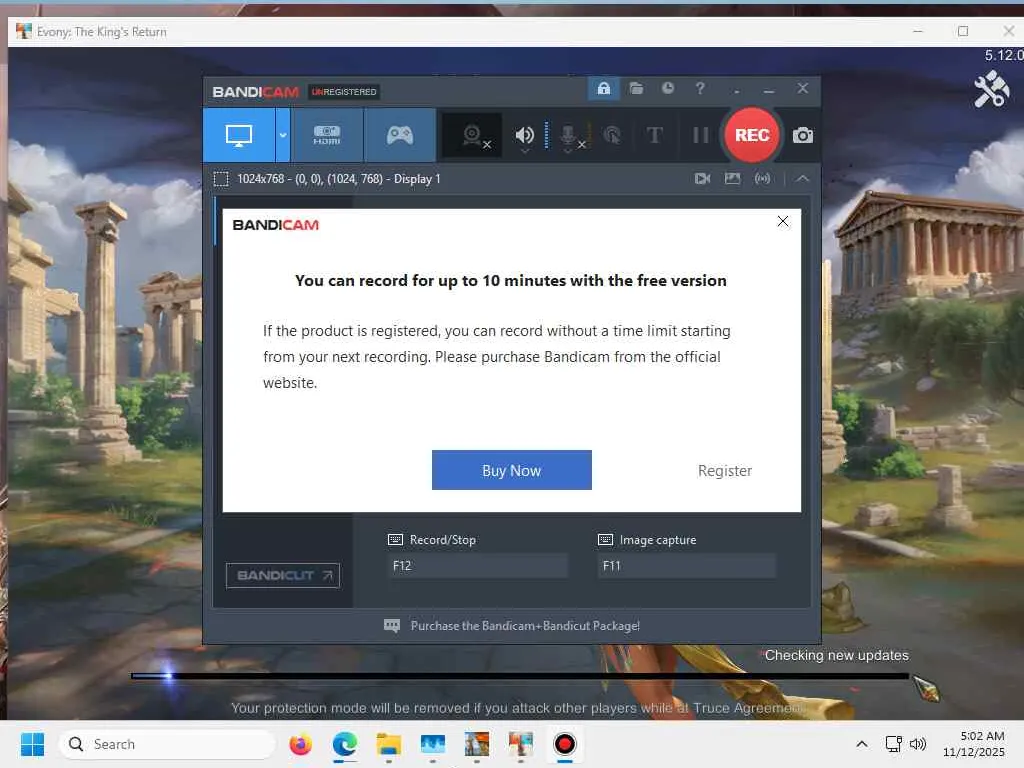Switch to HDMI device recording mode
This screenshot has height=768, width=1024.
click(x=327, y=135)
